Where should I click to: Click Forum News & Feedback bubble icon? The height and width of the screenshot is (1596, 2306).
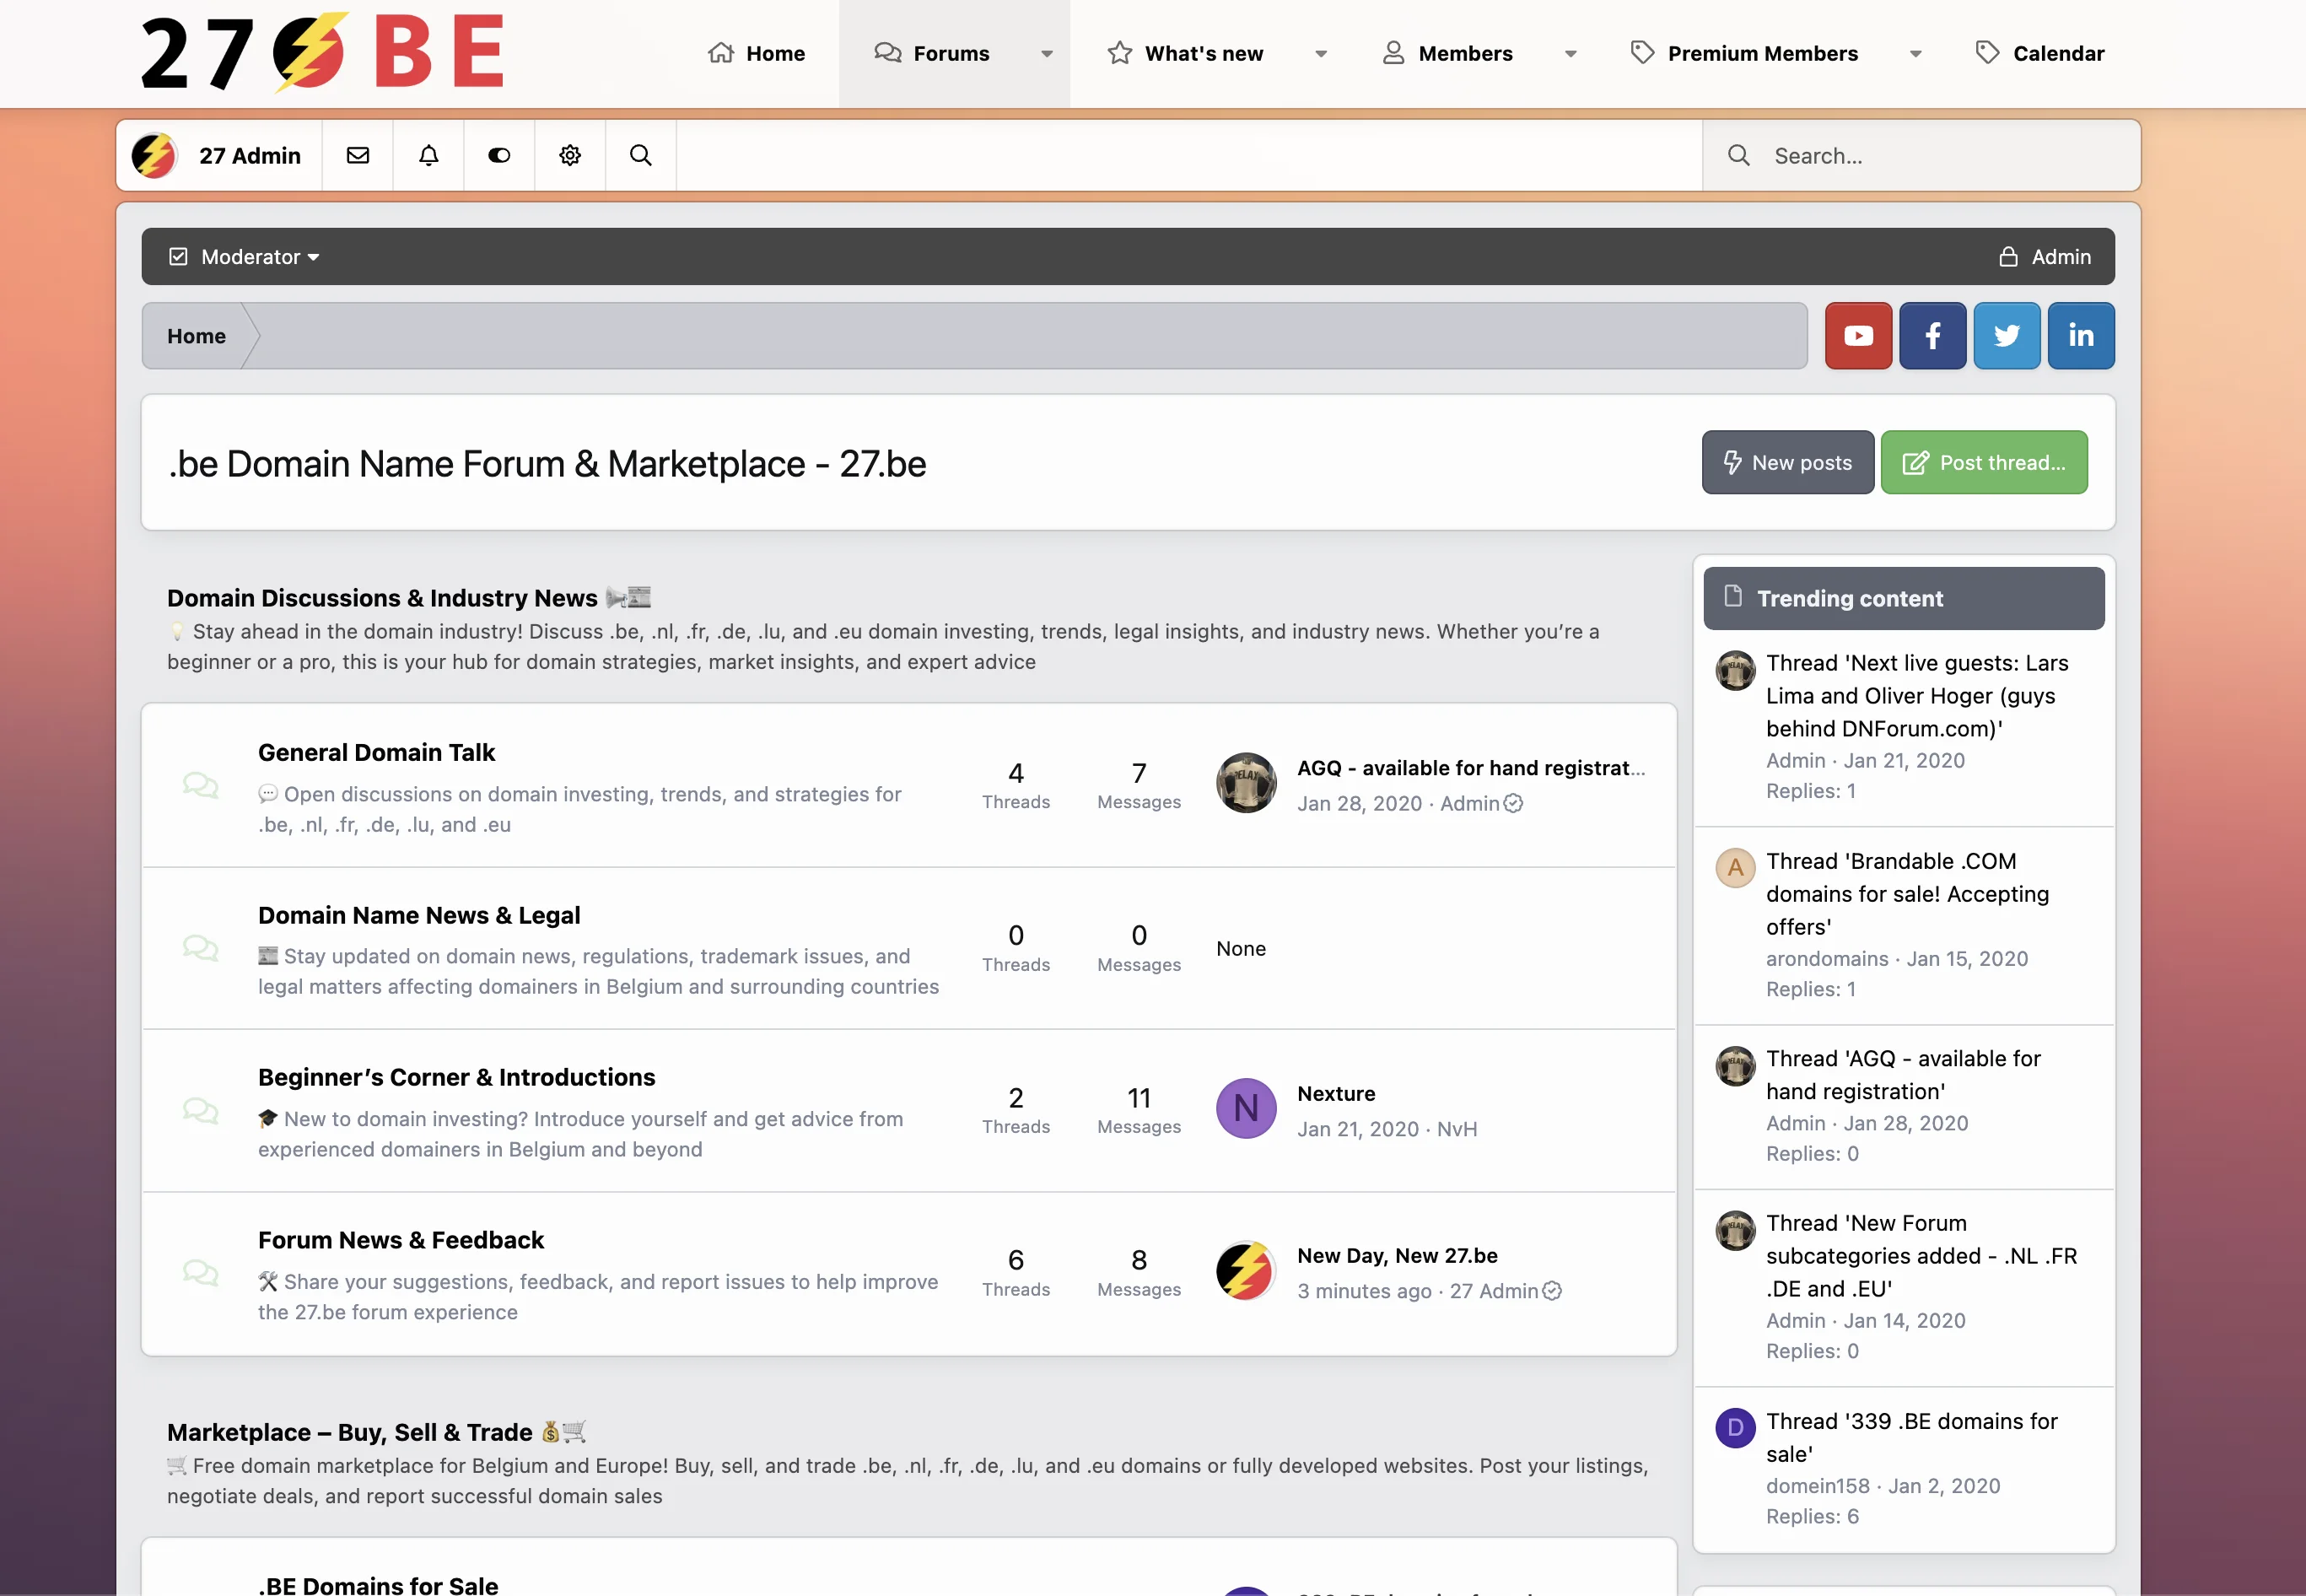(x=200, y=1272)
